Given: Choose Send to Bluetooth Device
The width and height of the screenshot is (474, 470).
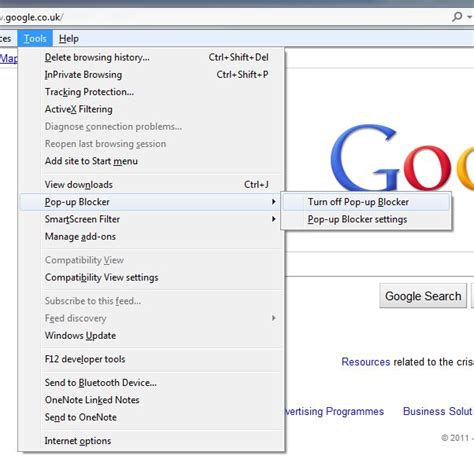Looking at the screenshot, I should pos(152,383).
